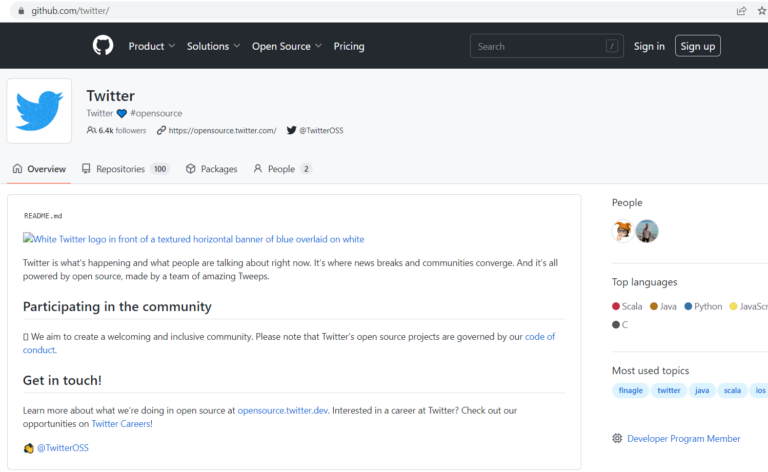The width and height of the screenshot is (768, 472).
Task: Click the @TwitterOSS link in README
Action: coord(63,448)
